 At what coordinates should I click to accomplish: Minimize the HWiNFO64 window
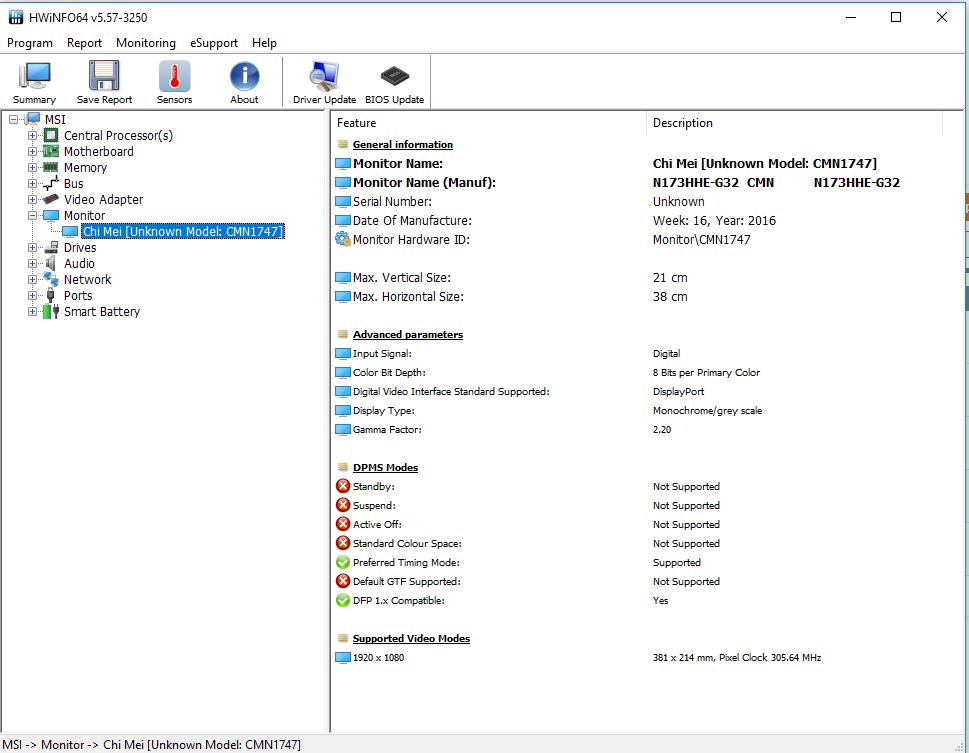(851, 17)
